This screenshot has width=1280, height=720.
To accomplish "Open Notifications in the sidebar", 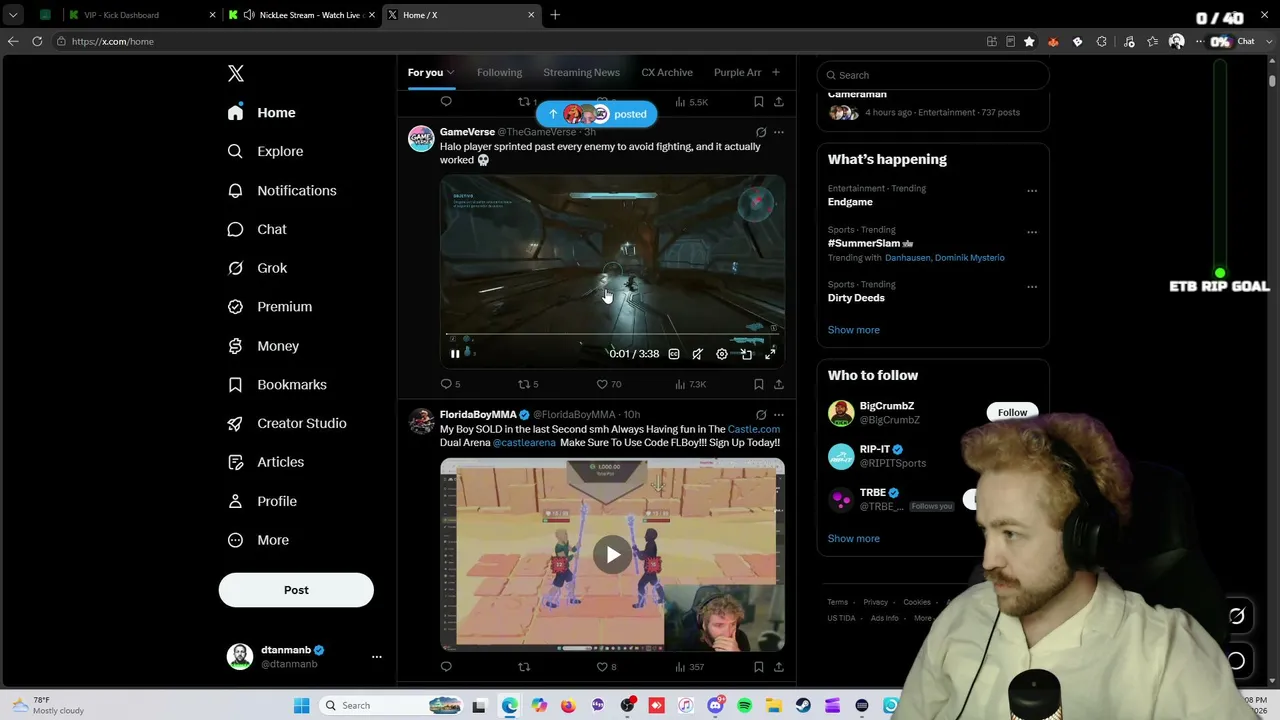I will tap(282, 190).
